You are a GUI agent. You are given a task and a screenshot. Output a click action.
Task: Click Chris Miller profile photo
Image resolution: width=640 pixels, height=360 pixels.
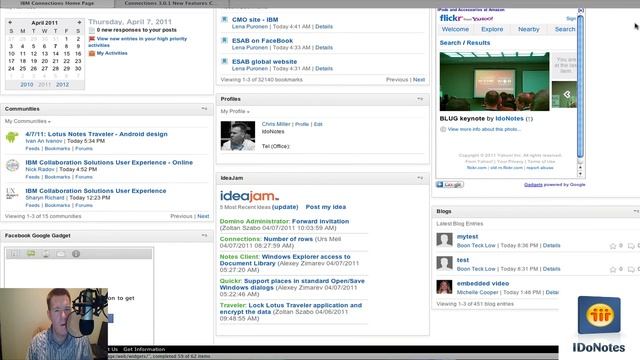pos(238,136)
